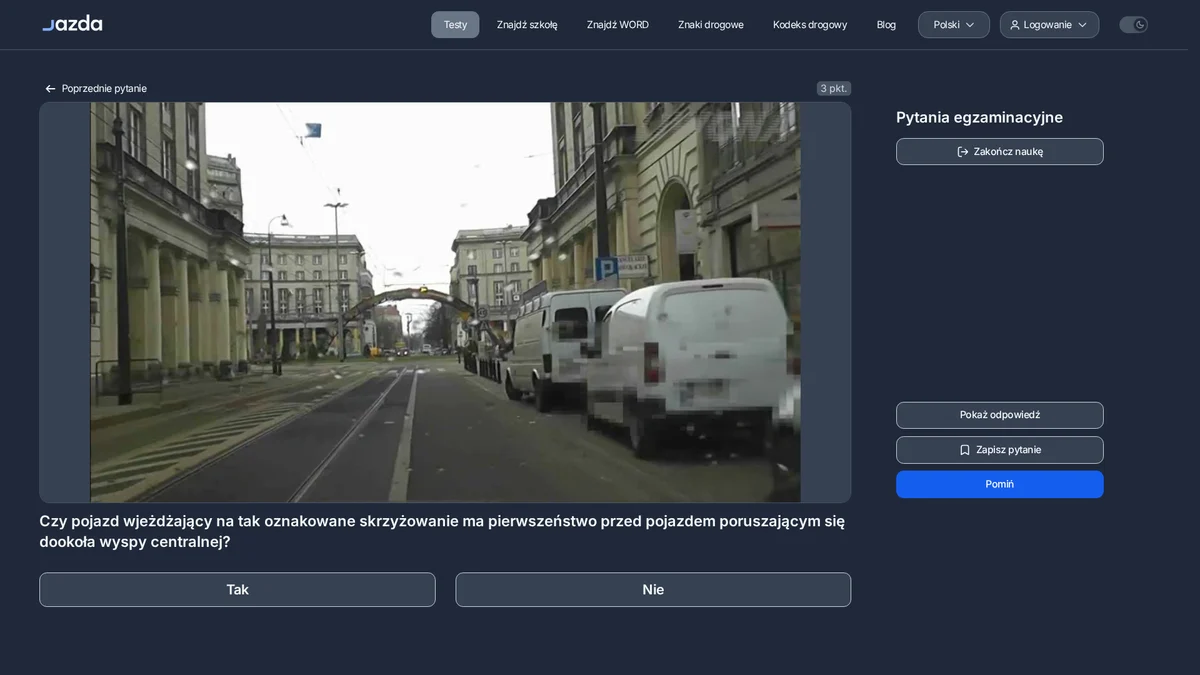Go to Znajdź WORD page
The width and height of the screenshot is (1200, 675).
pyautogui.click(x=618, y=25)
